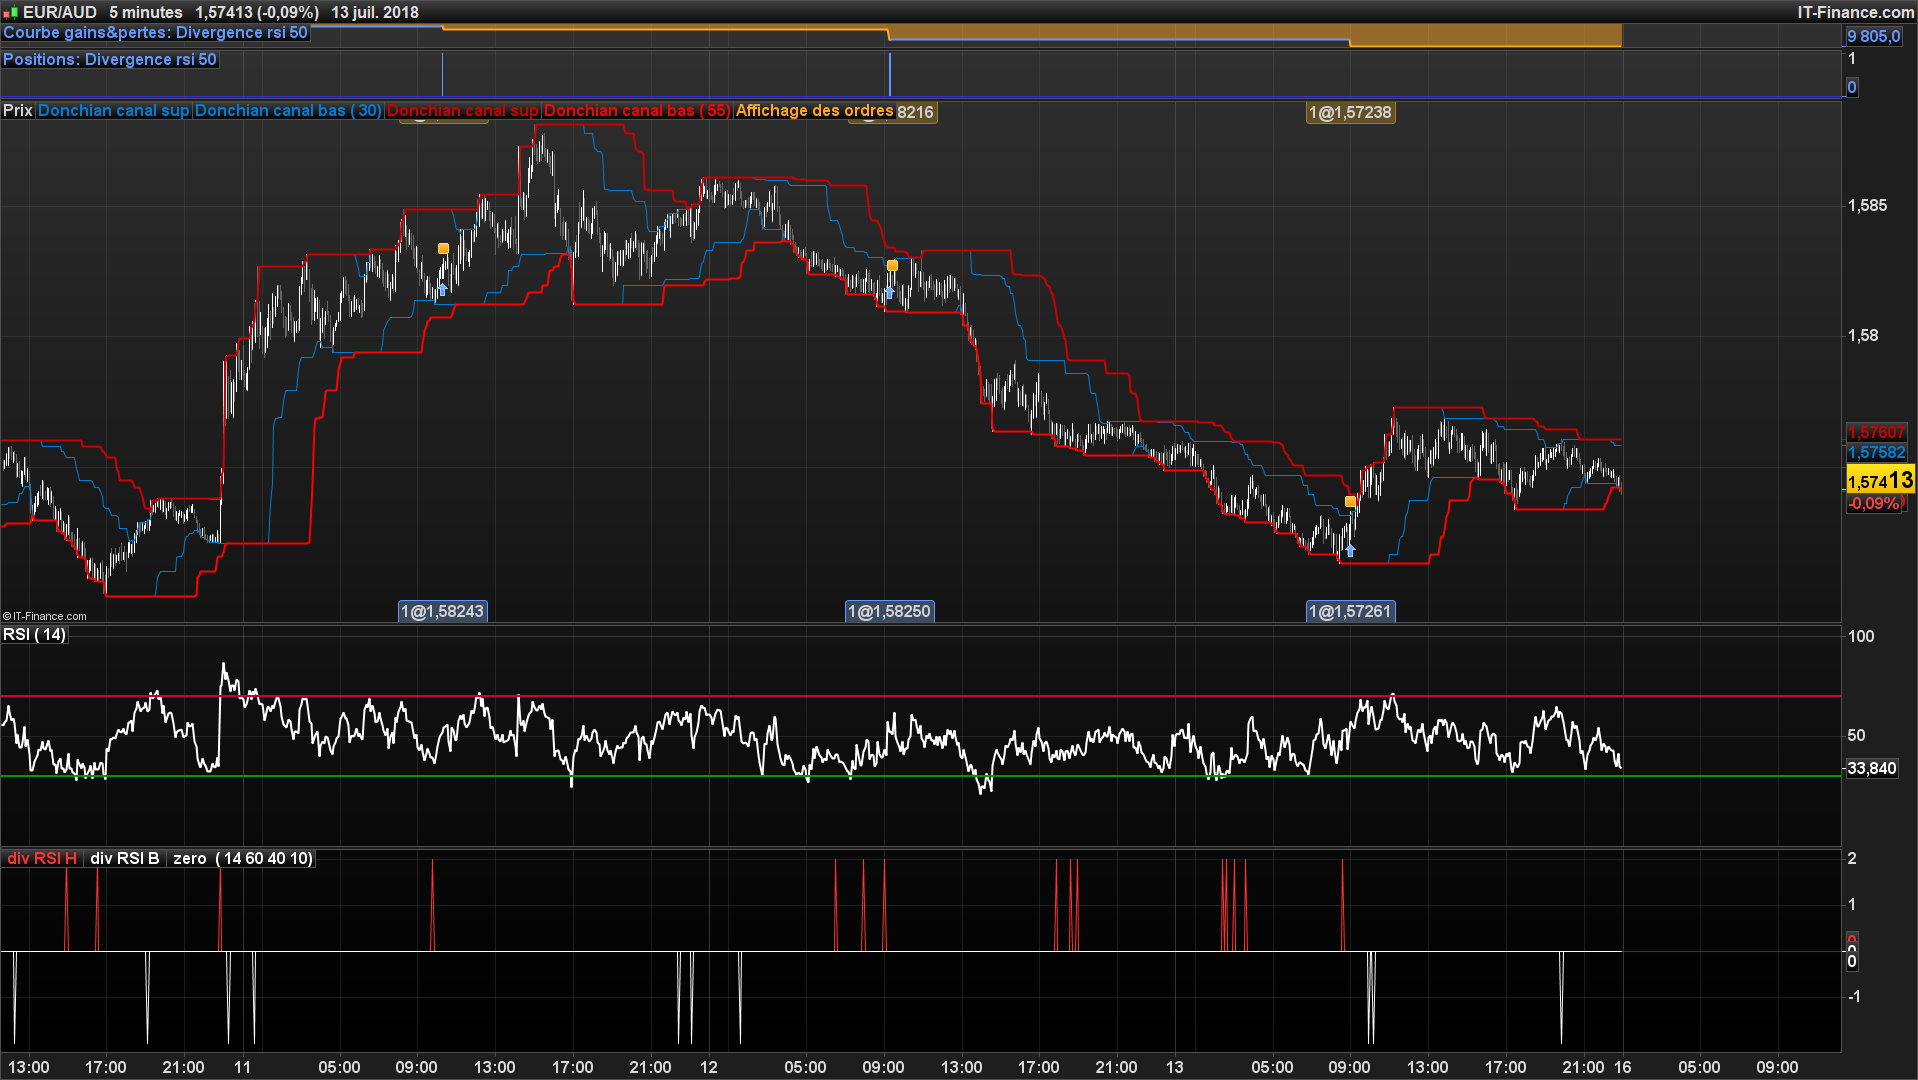Click the 50 level on the RSI scale
Image resolution: width=1918 pixels, height=1080 pixels.
[x=1856, y=735]
